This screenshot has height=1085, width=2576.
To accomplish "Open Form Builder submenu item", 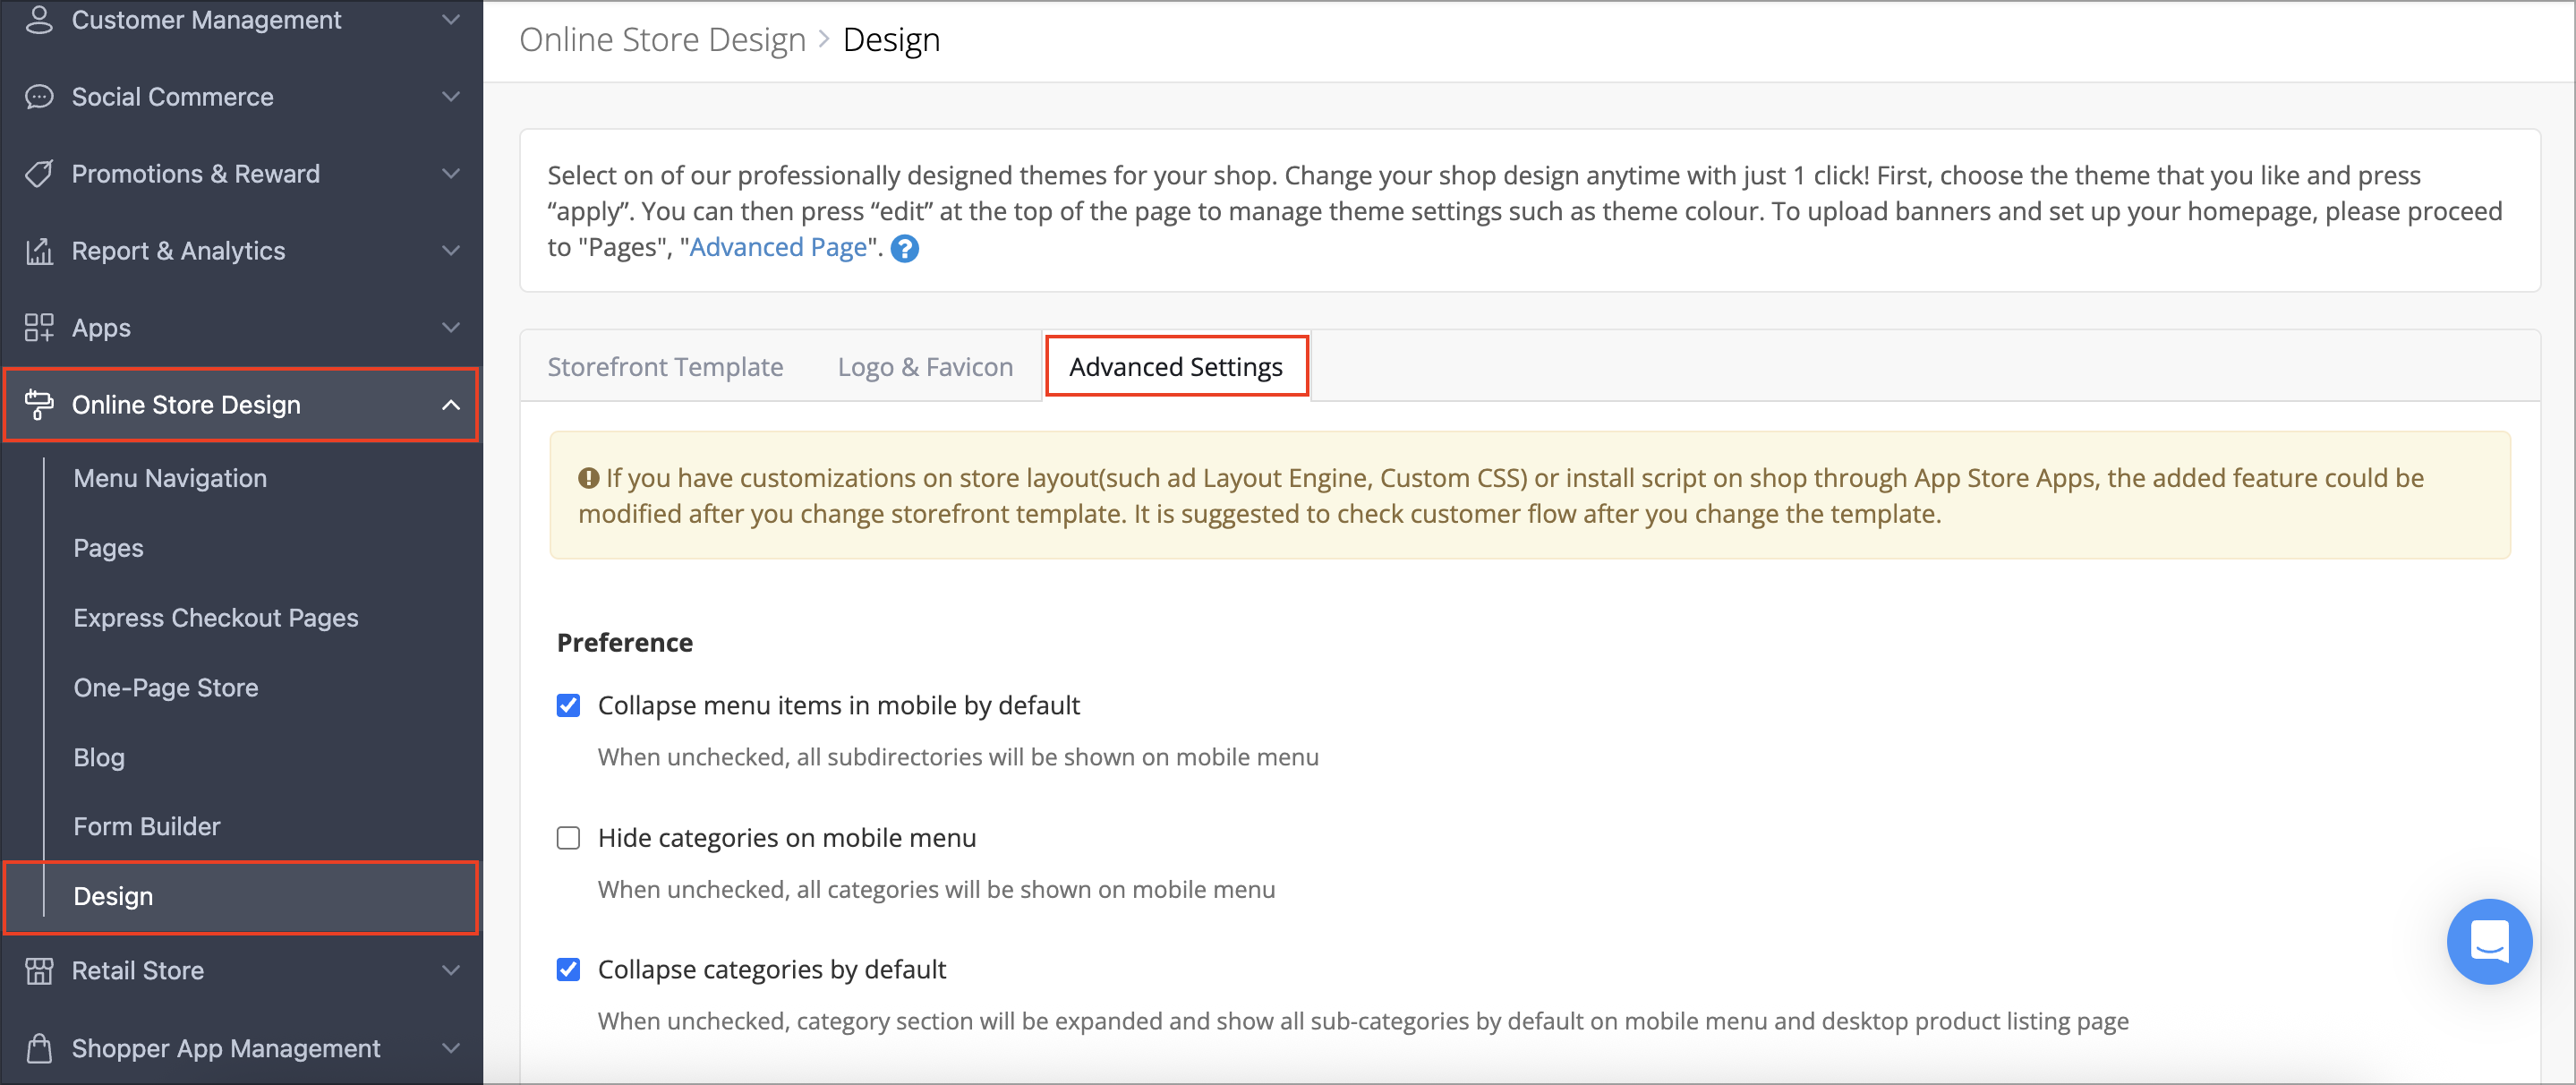I will (x=146, y=827).
